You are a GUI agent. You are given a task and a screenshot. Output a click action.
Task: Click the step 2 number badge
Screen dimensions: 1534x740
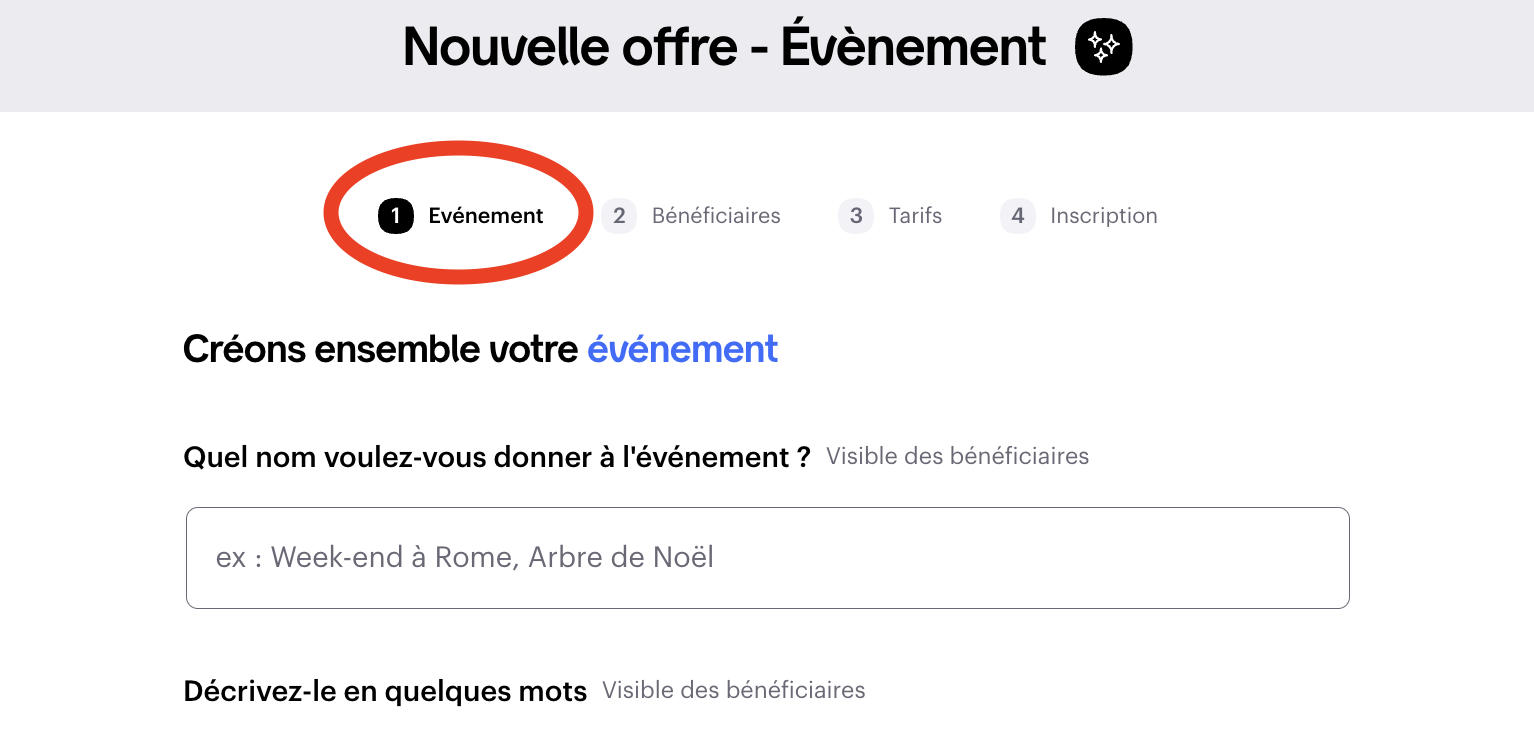[619, 216]
